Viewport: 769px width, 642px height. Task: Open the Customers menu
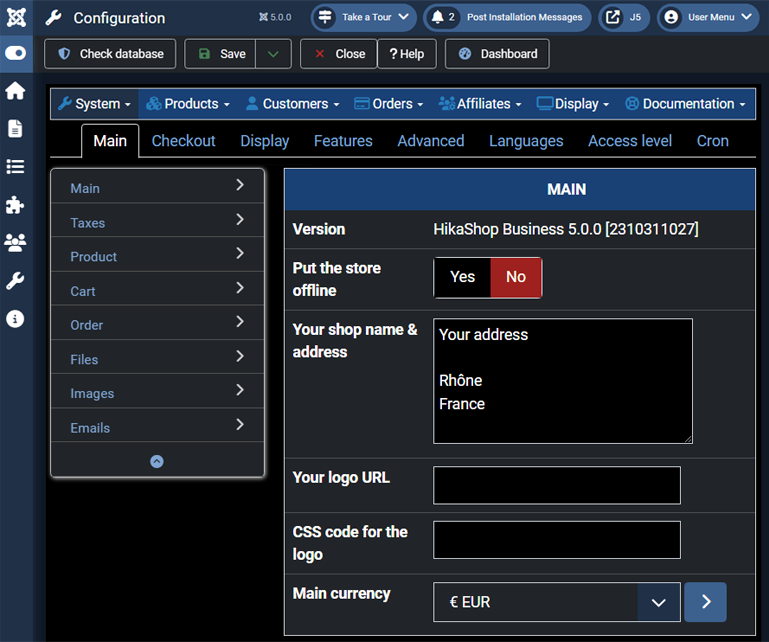click(x=293, y=104)
